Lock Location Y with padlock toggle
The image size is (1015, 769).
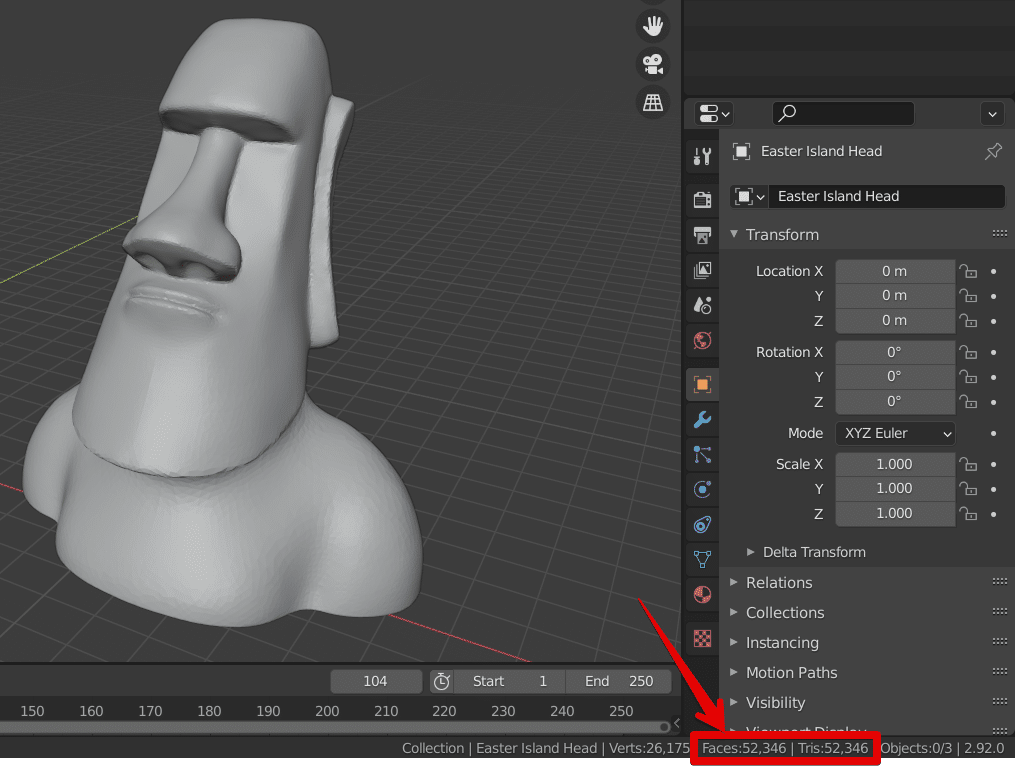point(968,296)
